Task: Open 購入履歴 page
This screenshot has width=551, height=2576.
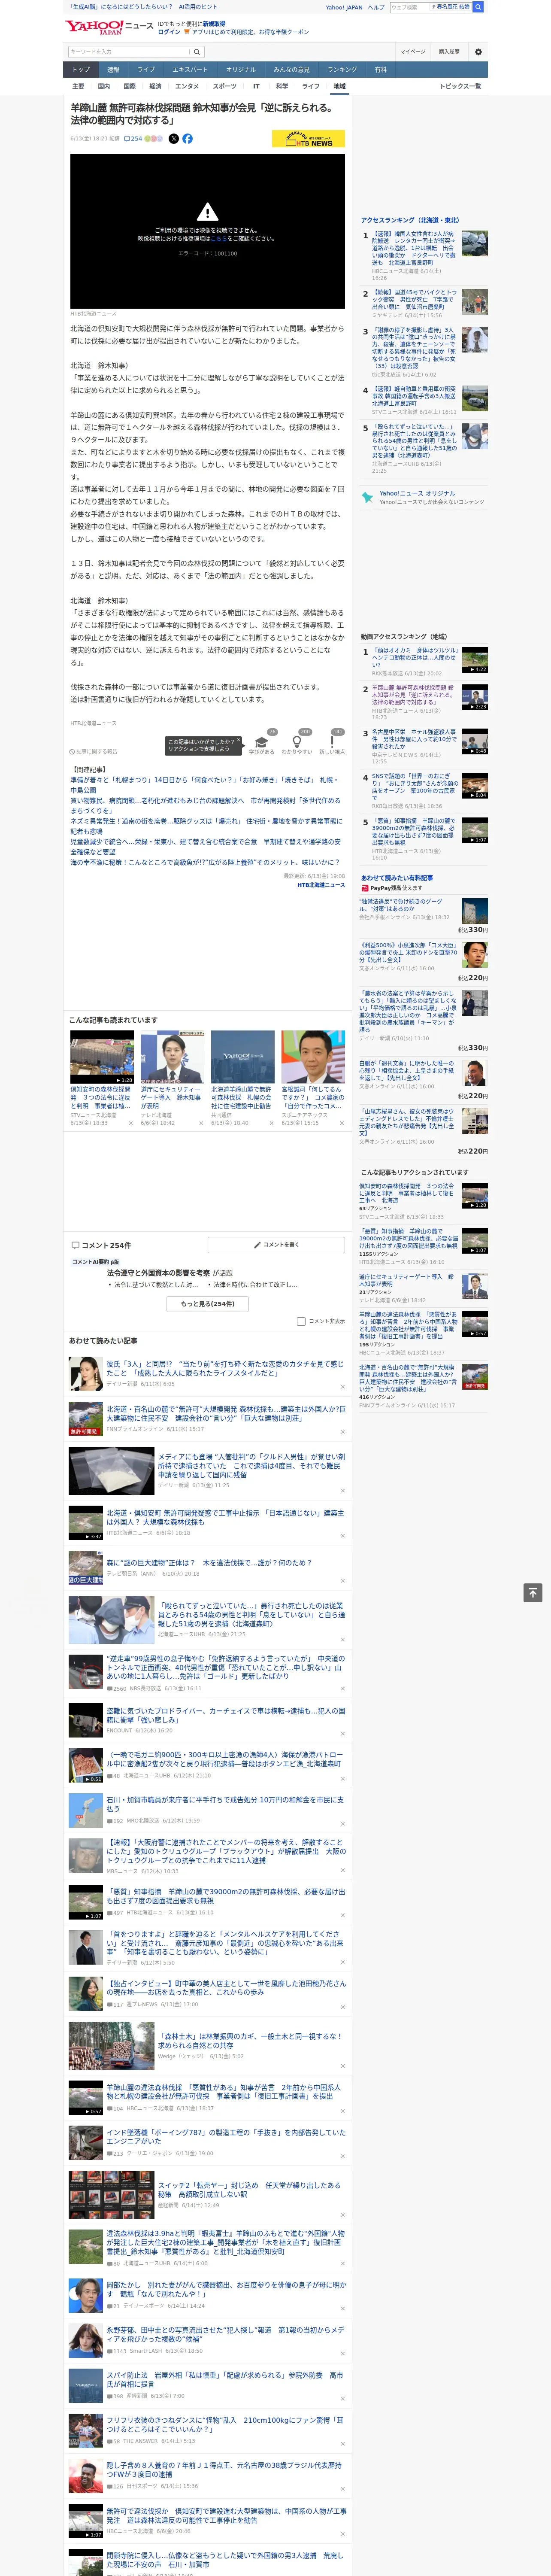Action: pyautogui.click(x=449, y=52)
